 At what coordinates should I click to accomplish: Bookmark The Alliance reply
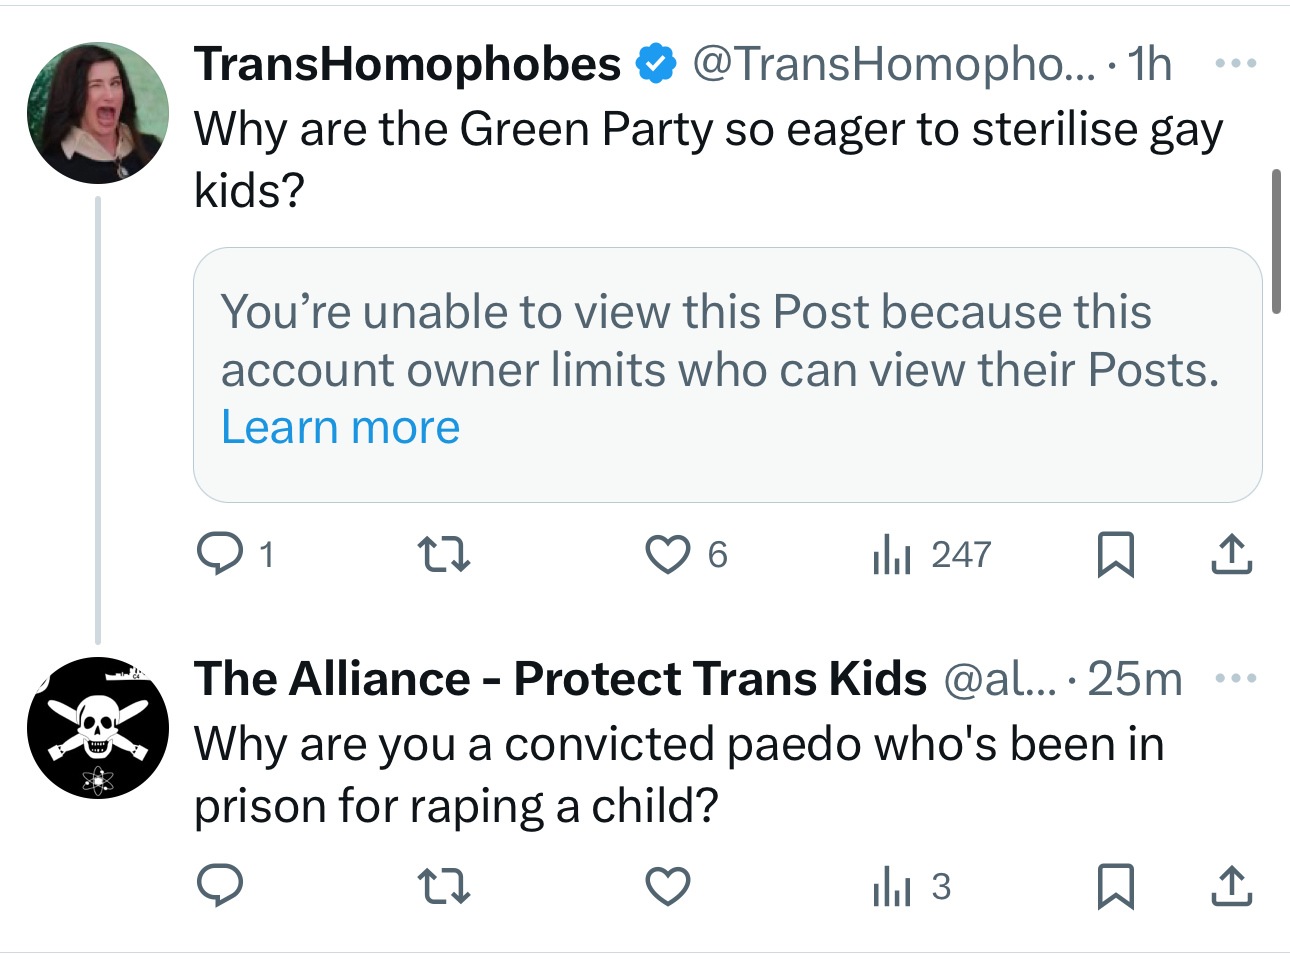click(x=1115, y=886)
